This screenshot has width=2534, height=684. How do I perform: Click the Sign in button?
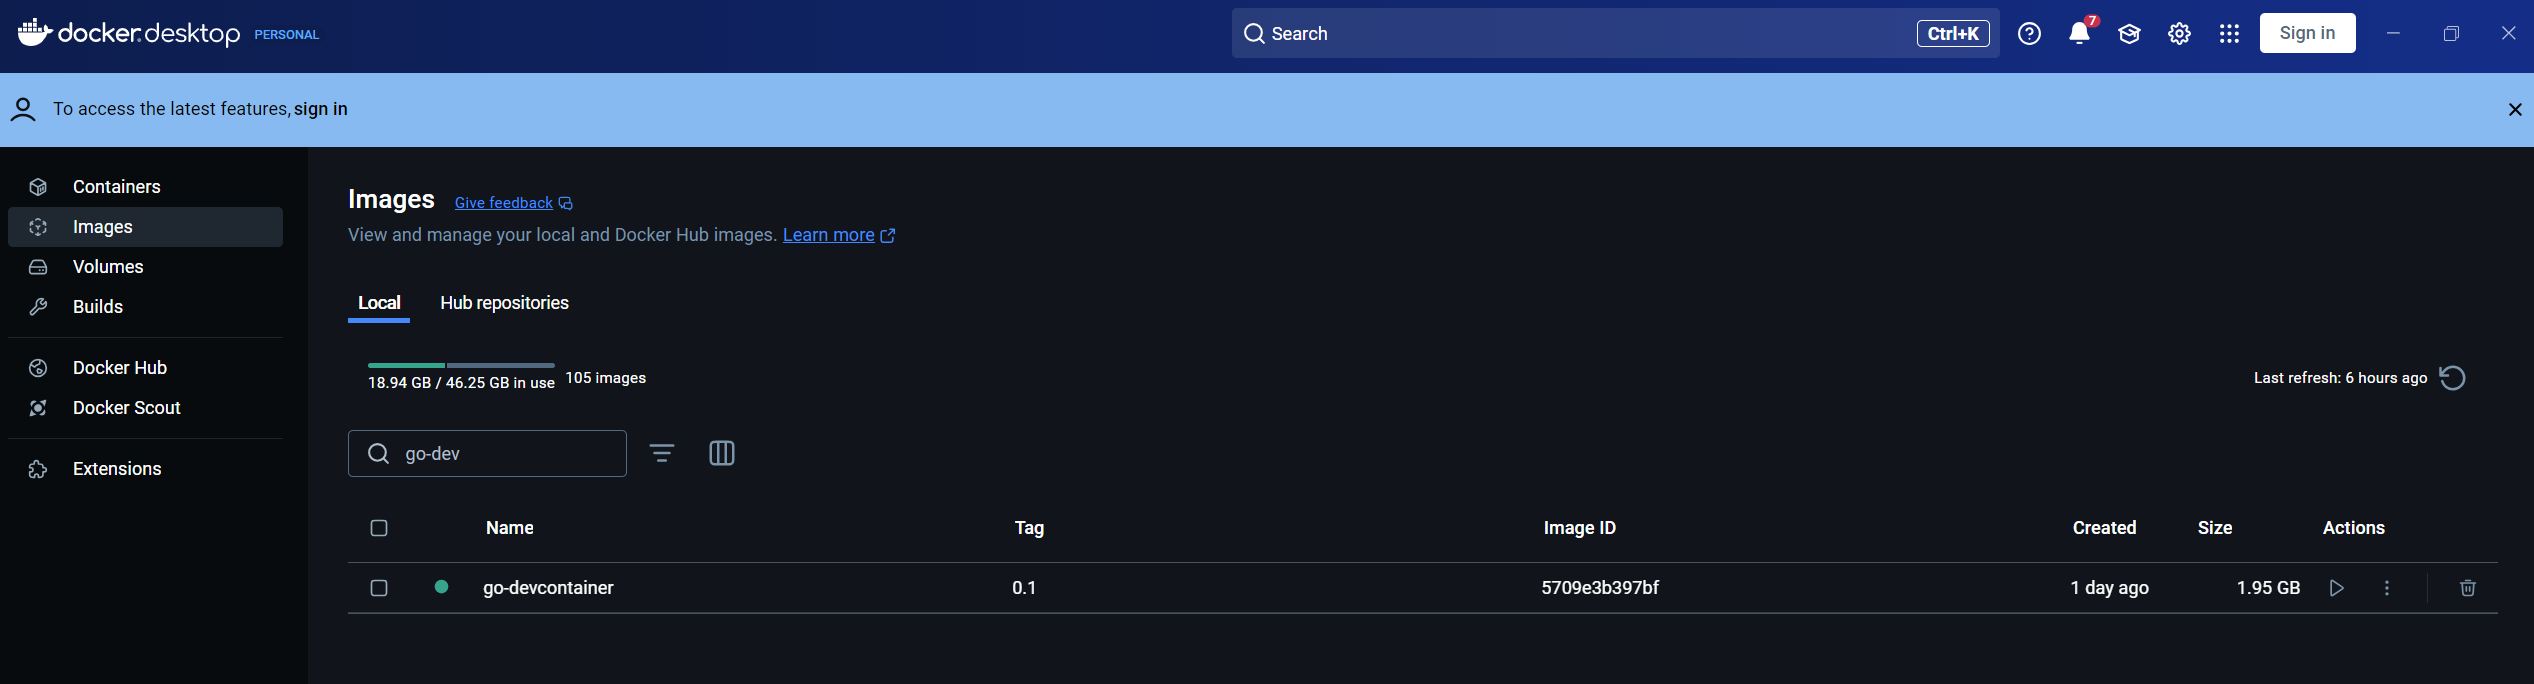(x=2307, y=33)
